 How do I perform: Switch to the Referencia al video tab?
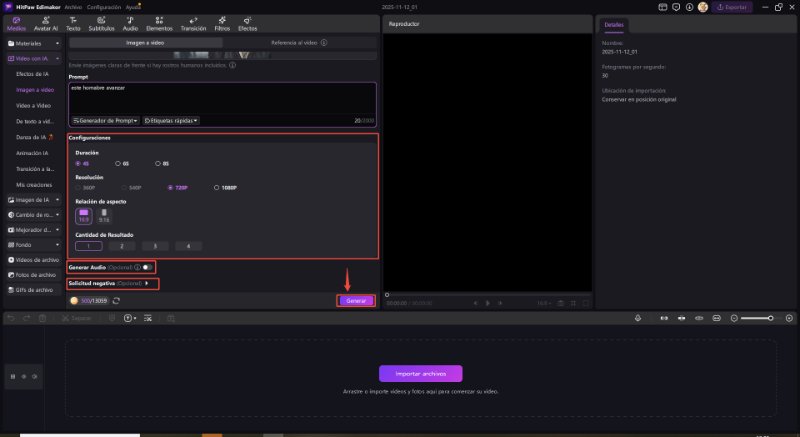pyautogui.click(x=299, y=43)
